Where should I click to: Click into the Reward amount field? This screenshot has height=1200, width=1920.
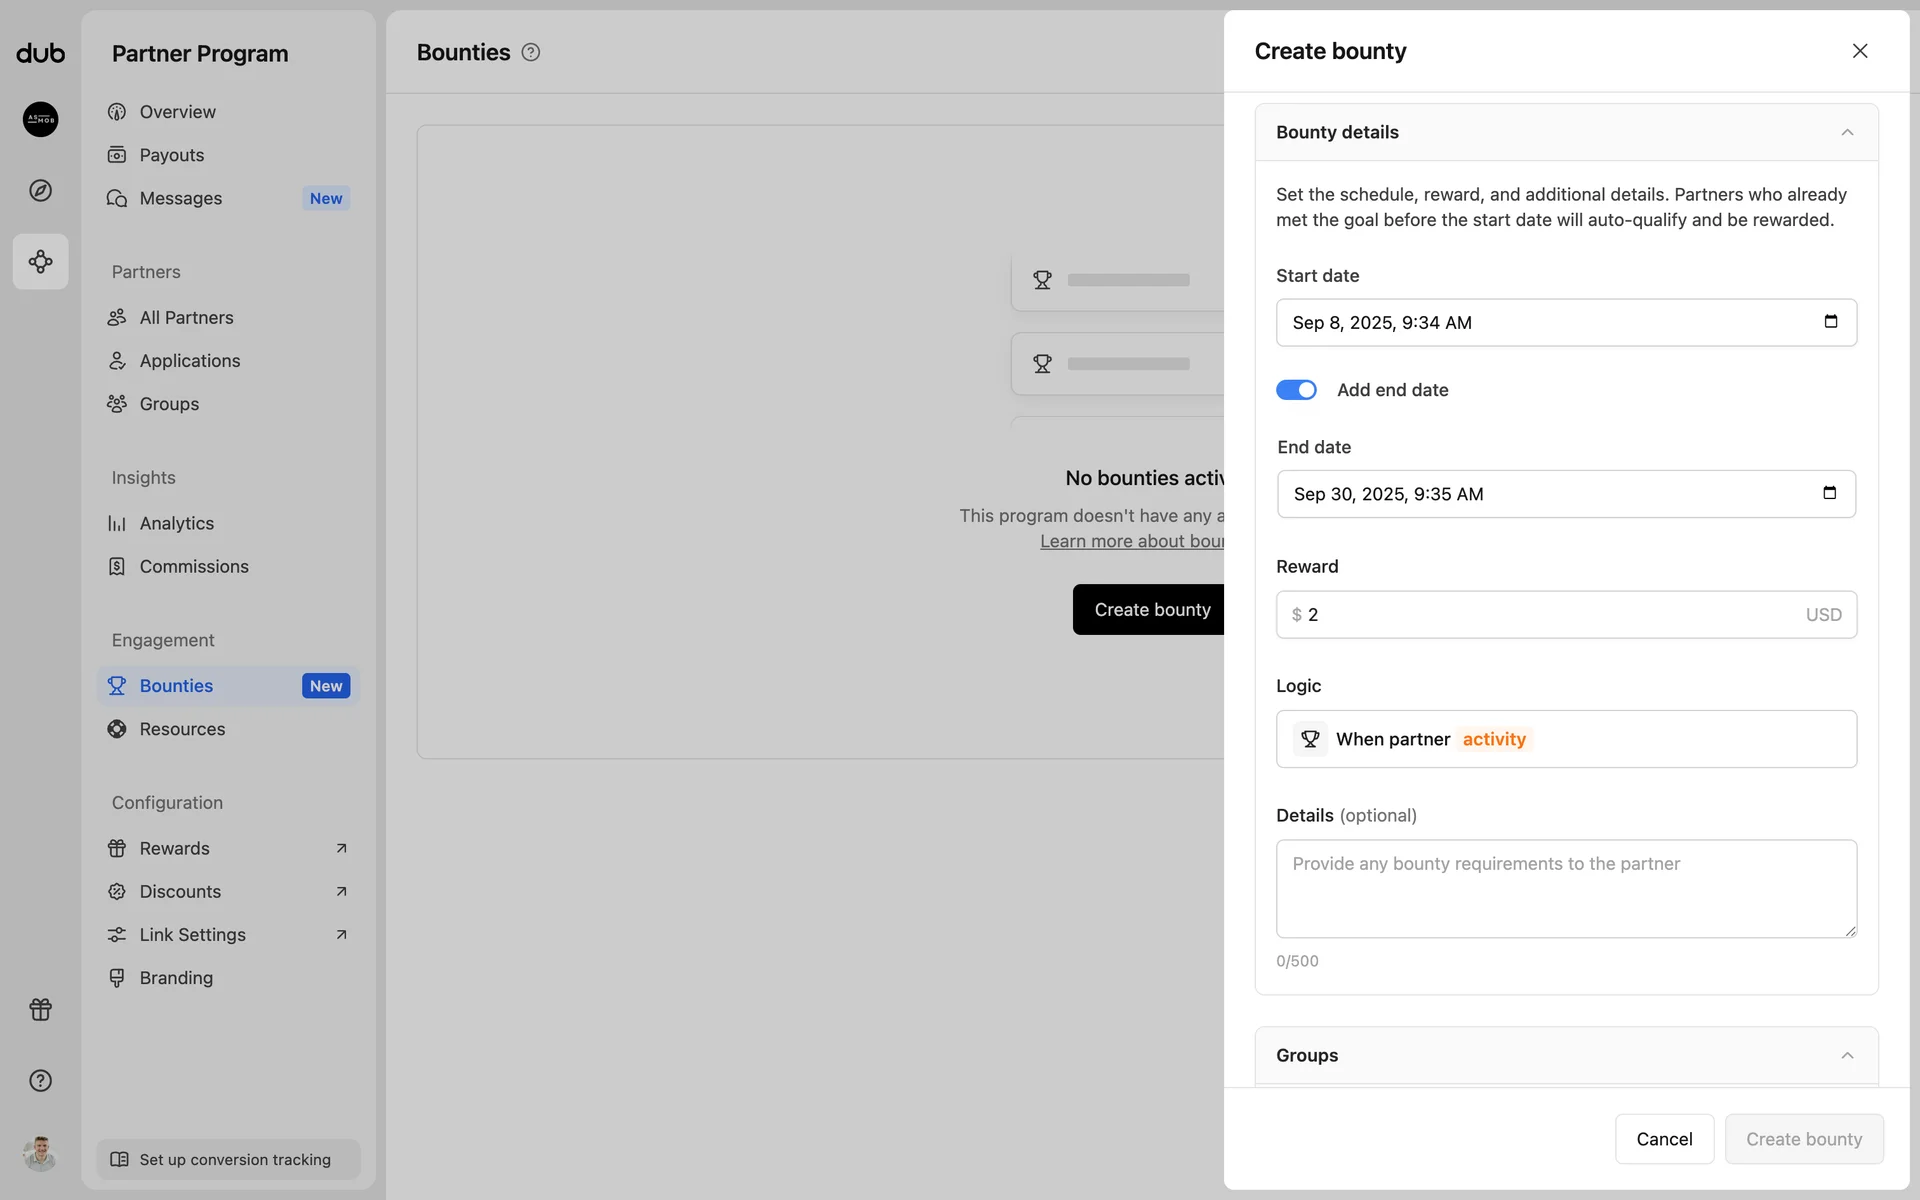tap(1550, 615)
